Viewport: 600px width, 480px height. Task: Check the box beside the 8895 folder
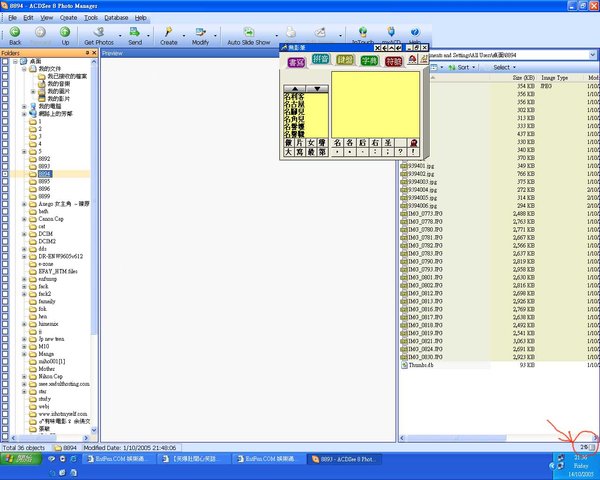[x=5, y=181]
